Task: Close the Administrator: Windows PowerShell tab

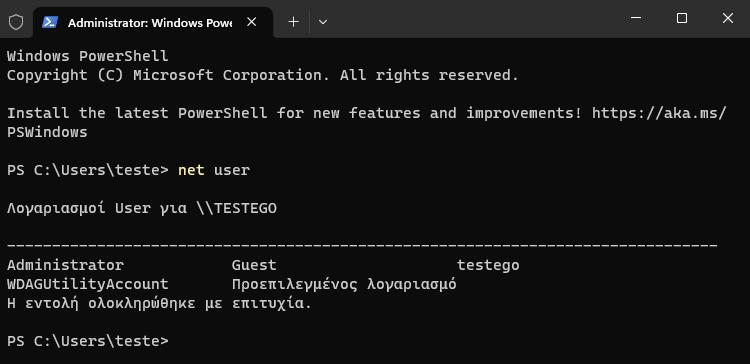Action: click(252, 22)
